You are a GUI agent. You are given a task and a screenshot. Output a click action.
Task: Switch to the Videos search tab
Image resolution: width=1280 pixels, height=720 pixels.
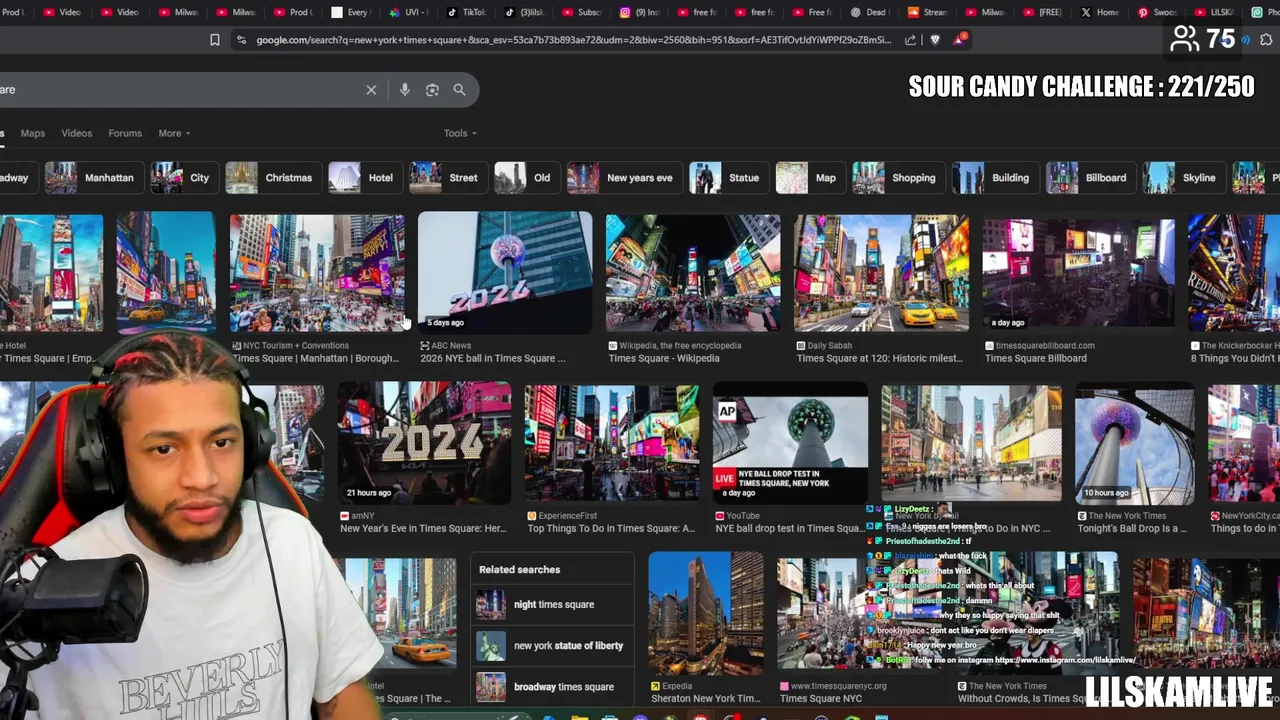pyautogui.click(x=77, y=133)
